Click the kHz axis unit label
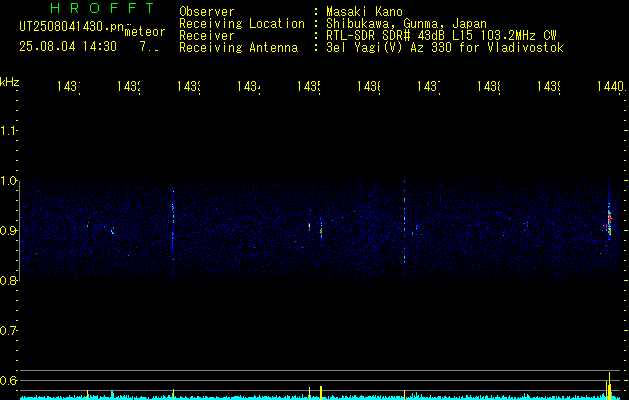 [9, 82]
